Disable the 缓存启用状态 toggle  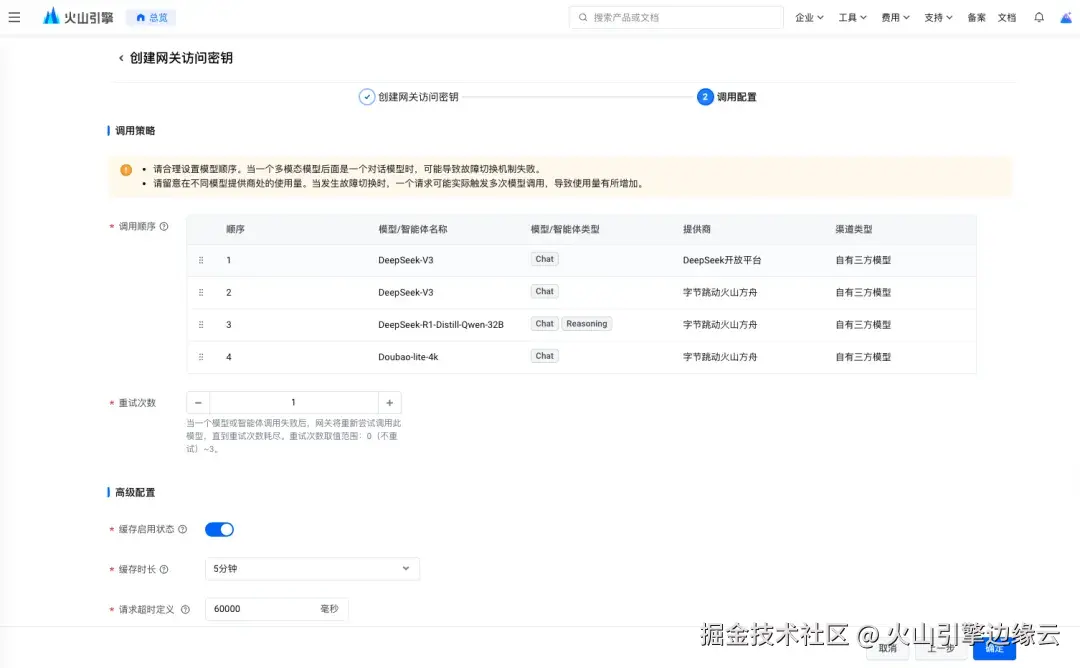point(219,529)
